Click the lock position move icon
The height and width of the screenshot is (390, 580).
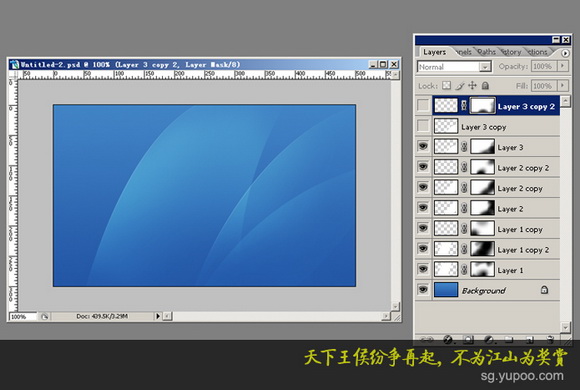point(472,86)
